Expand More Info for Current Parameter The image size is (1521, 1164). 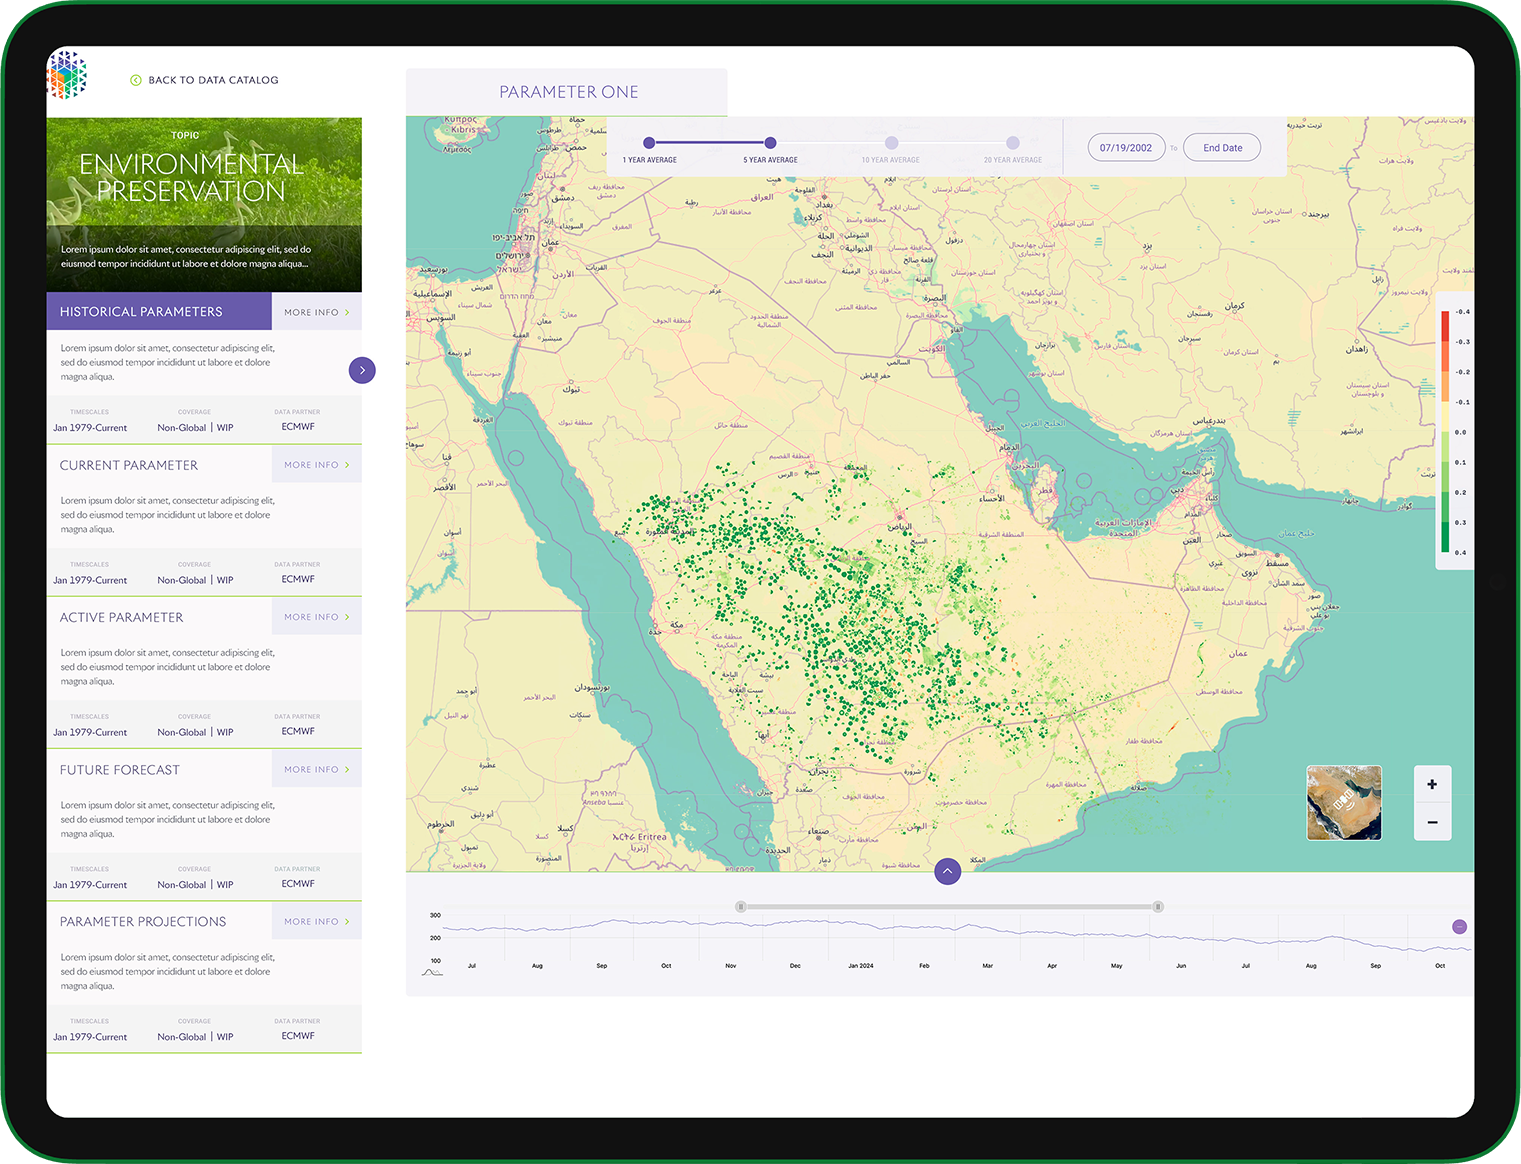[316, 465]
